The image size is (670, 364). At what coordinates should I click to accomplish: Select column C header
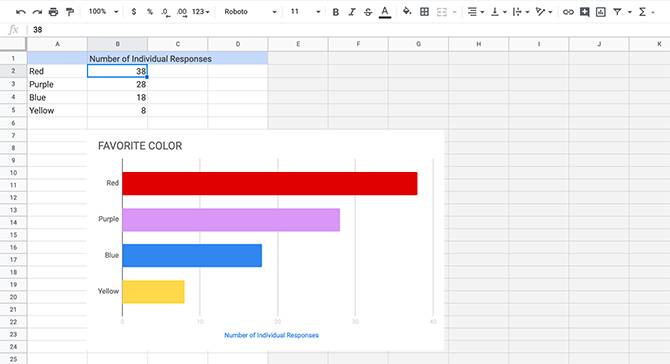pos(178,44)
